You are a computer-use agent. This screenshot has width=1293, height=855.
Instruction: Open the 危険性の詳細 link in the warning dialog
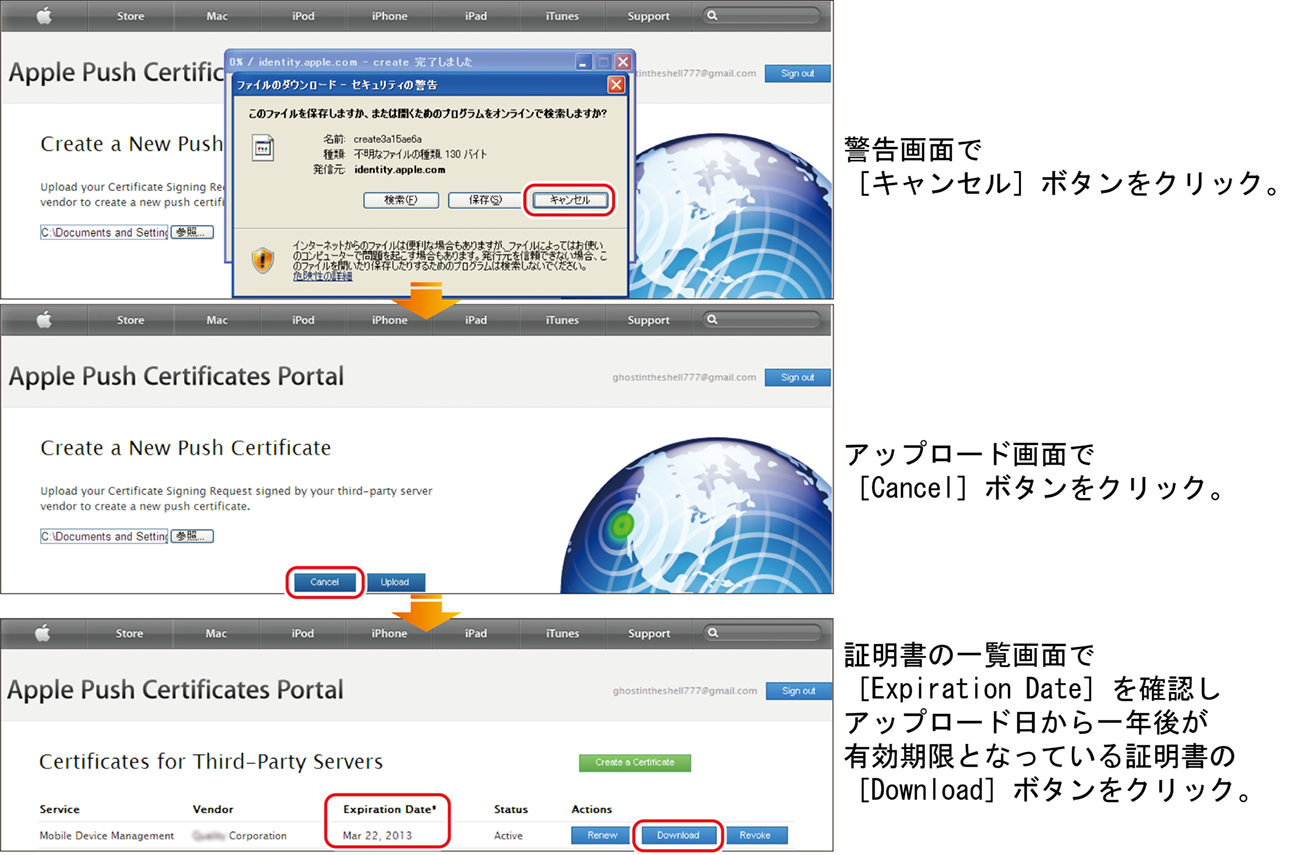[322, 275]
